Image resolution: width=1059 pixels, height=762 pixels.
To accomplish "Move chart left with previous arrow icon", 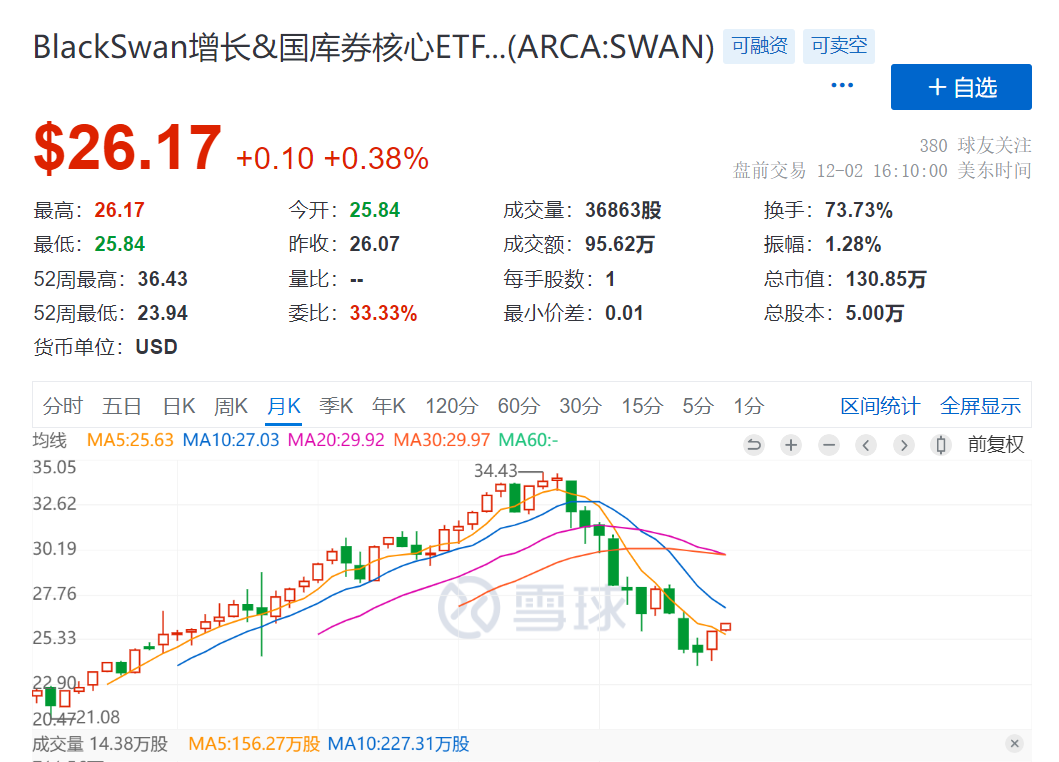I will tap(866, 444).
